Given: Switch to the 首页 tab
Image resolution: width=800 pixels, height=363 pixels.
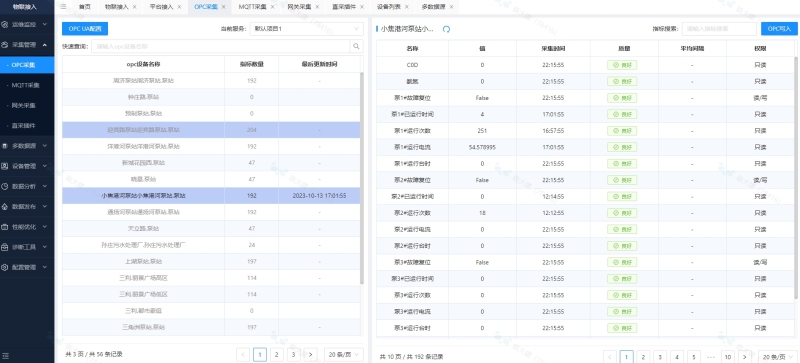Looking at the screenshot, I should 85,7.
